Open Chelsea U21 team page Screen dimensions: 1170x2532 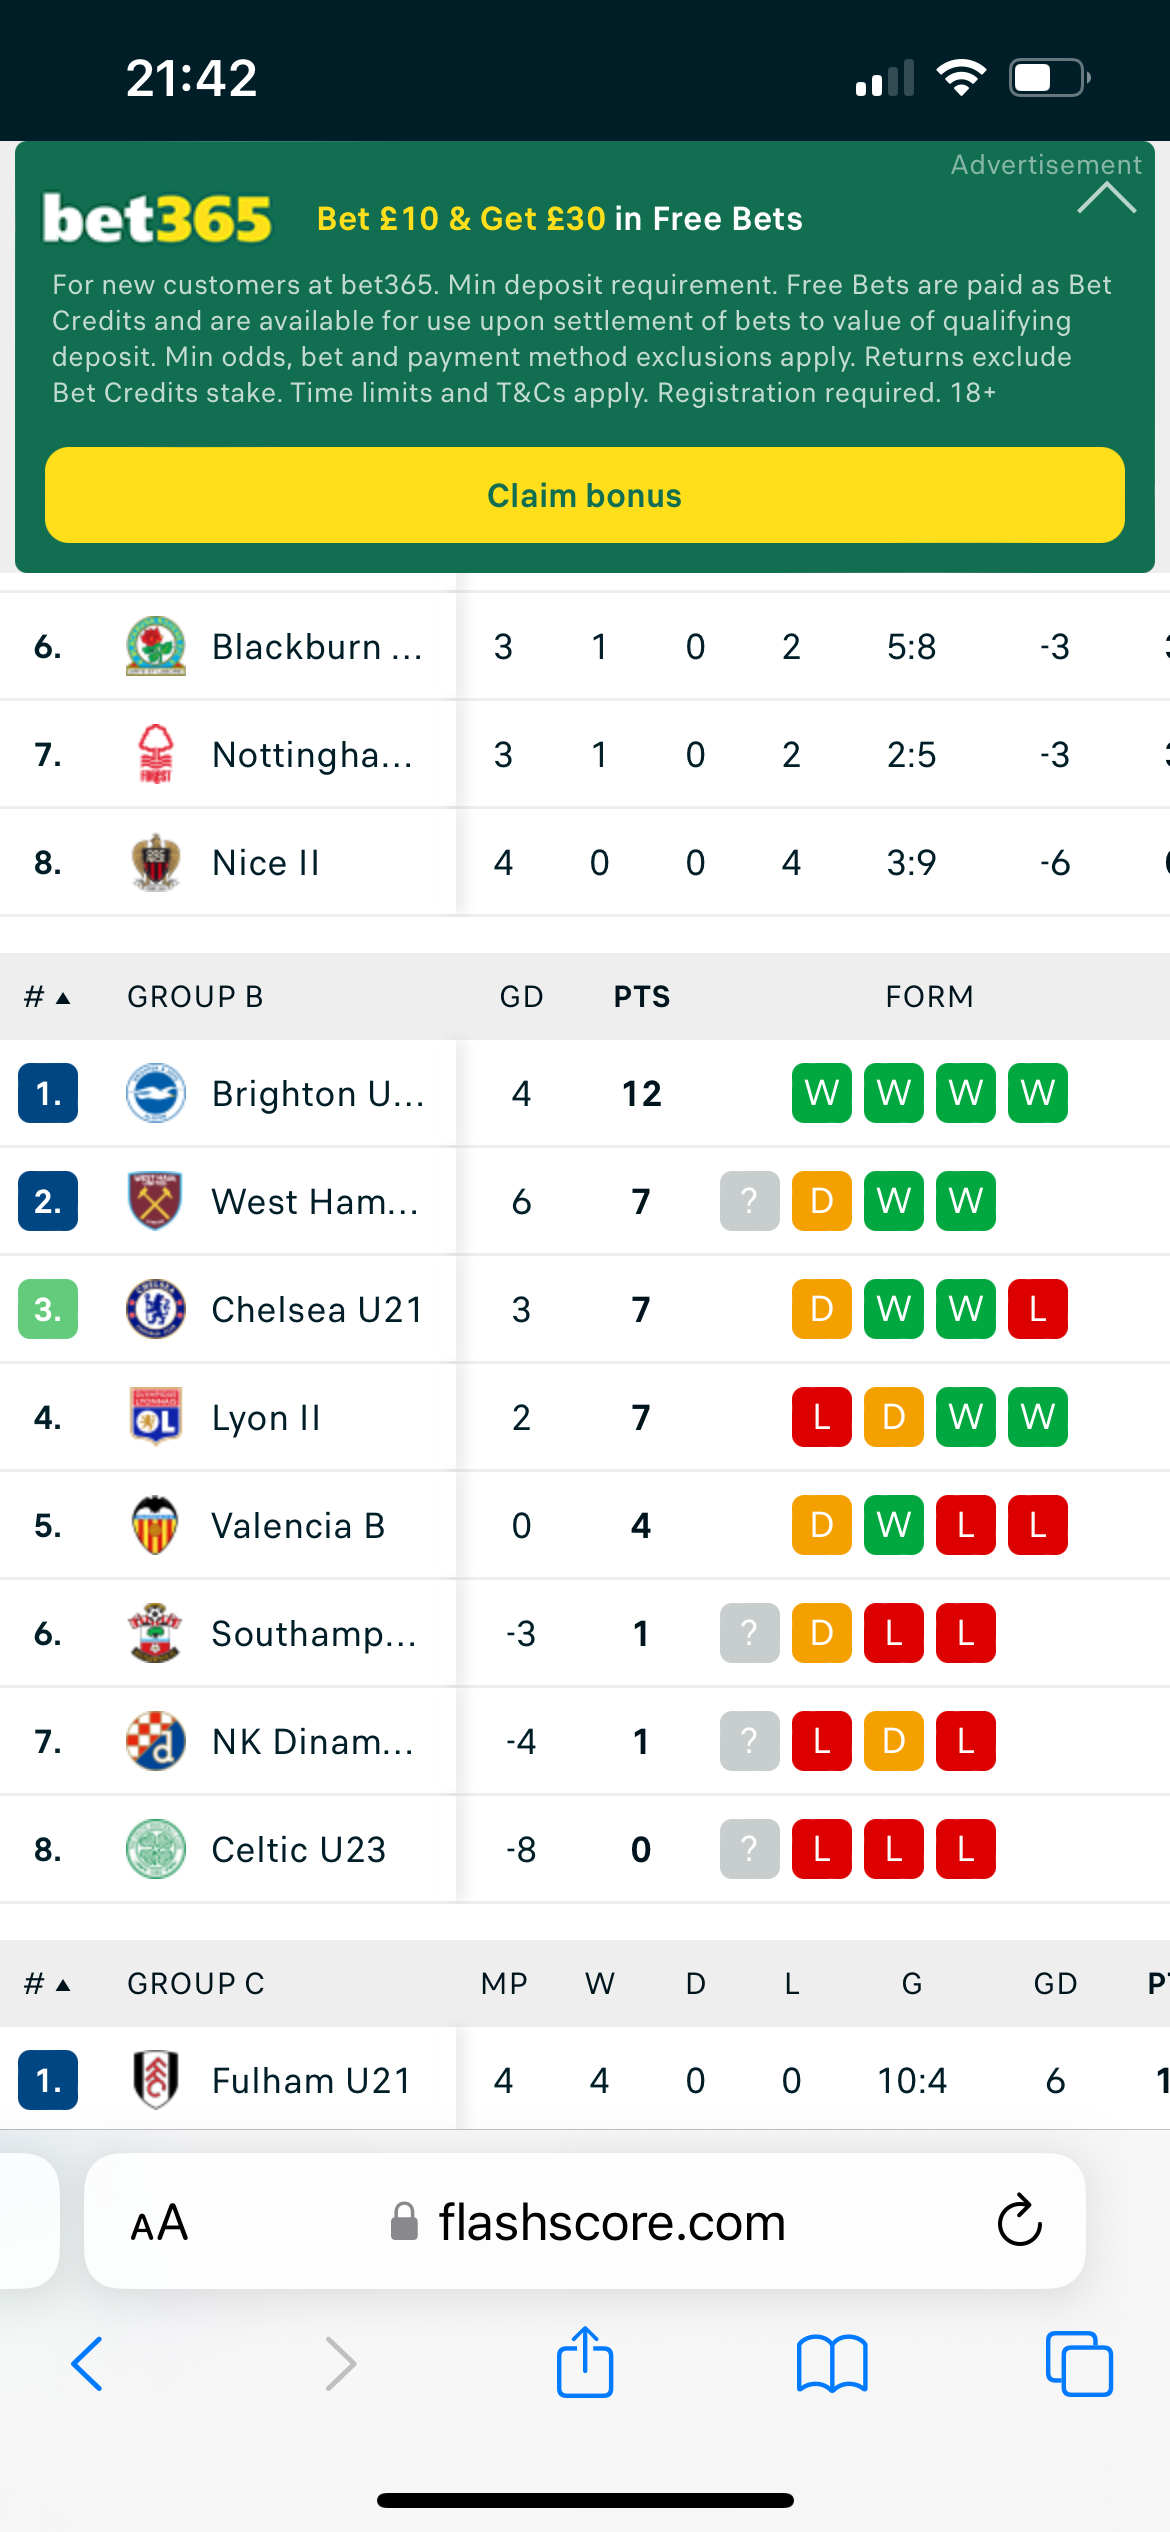pyautogui.click(x=317, y=1309)
